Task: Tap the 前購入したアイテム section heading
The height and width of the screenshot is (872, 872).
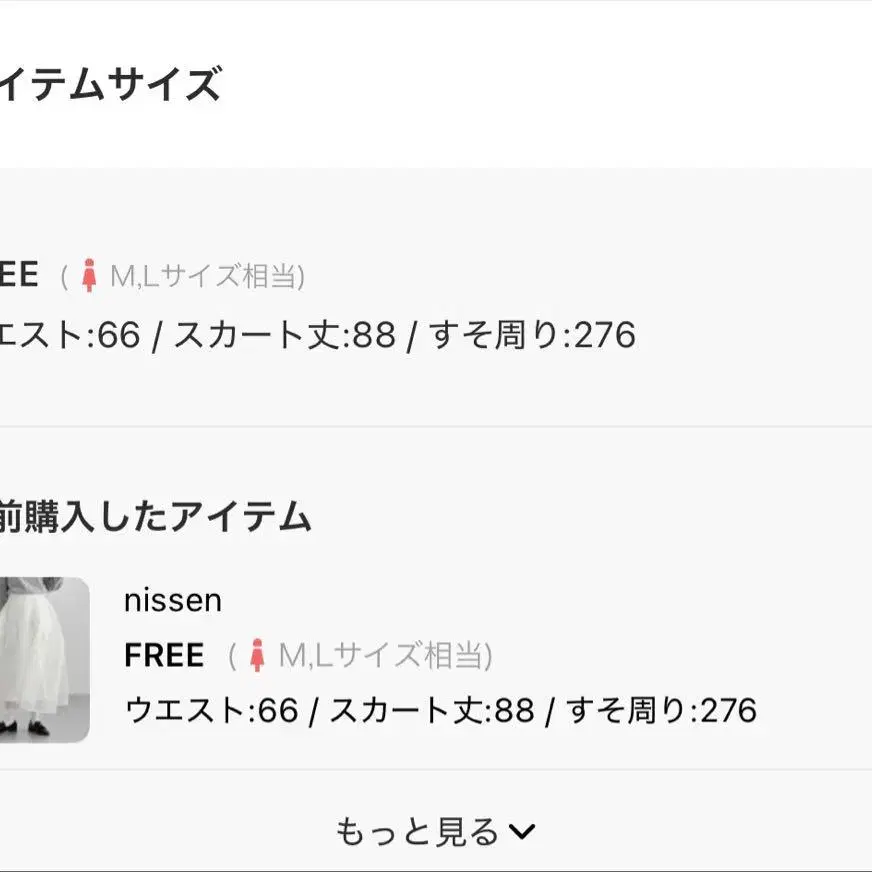Action: [x=155, y=517]
